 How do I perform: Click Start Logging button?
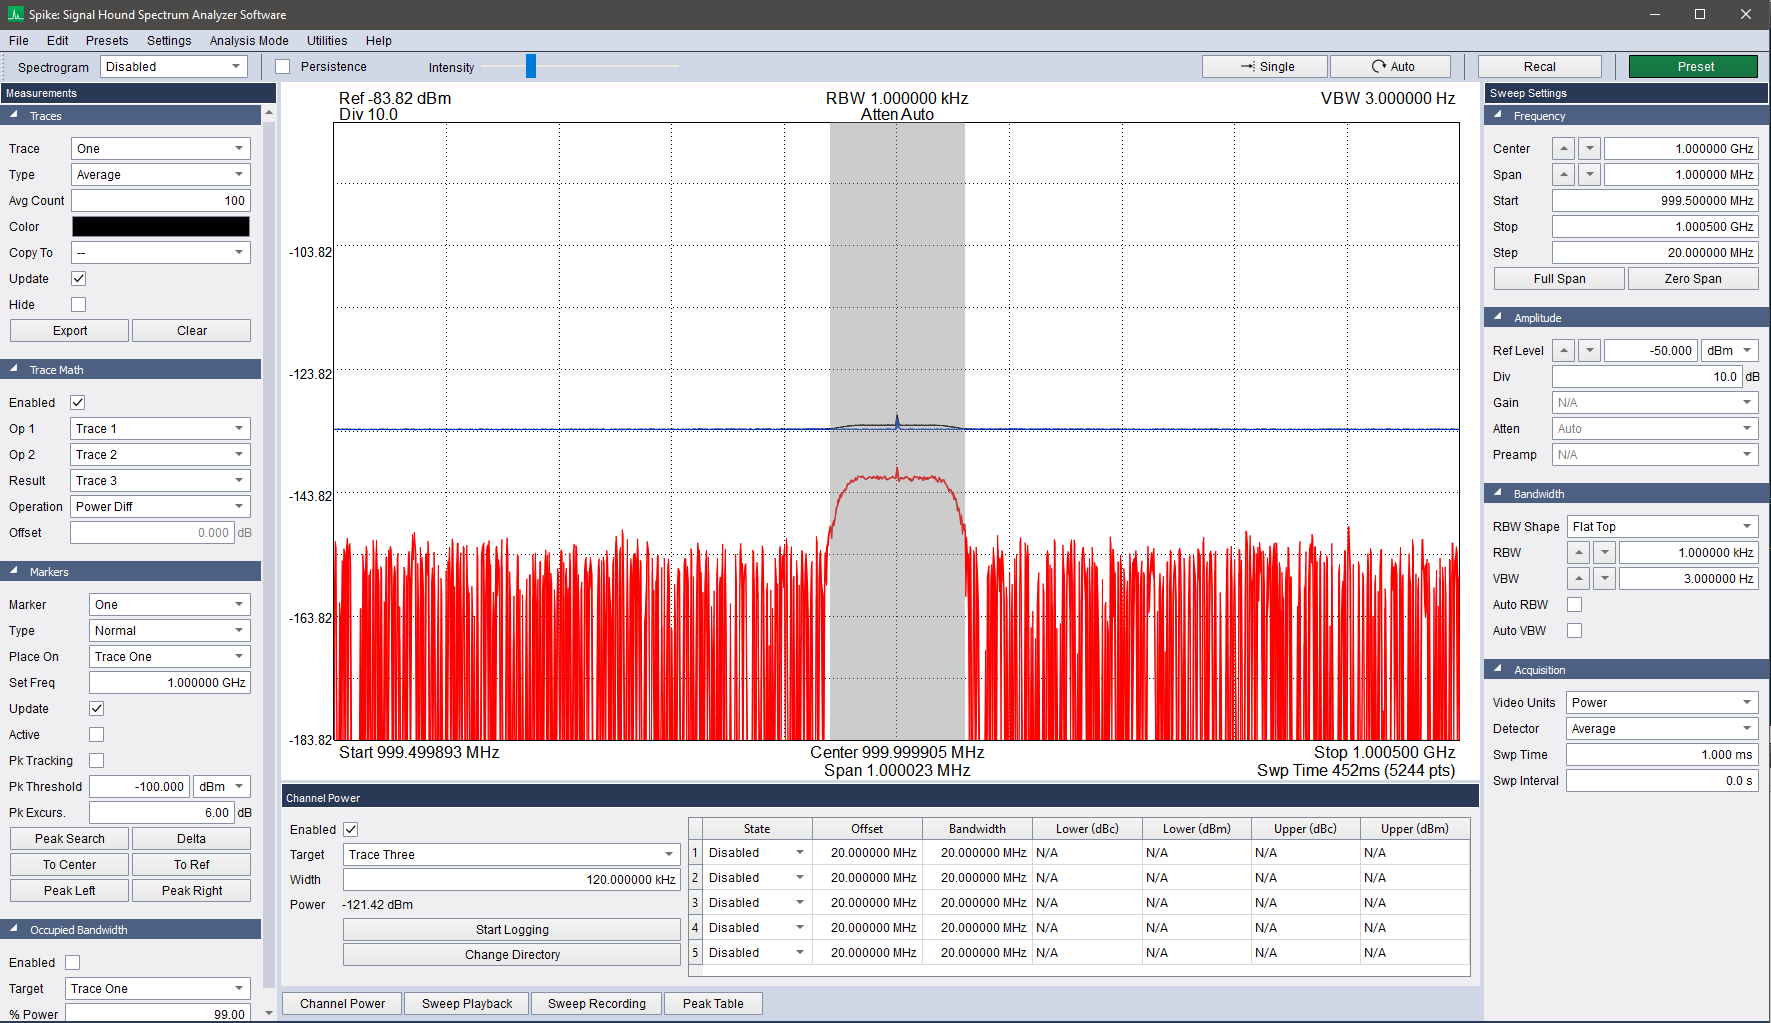coord(512,930)
